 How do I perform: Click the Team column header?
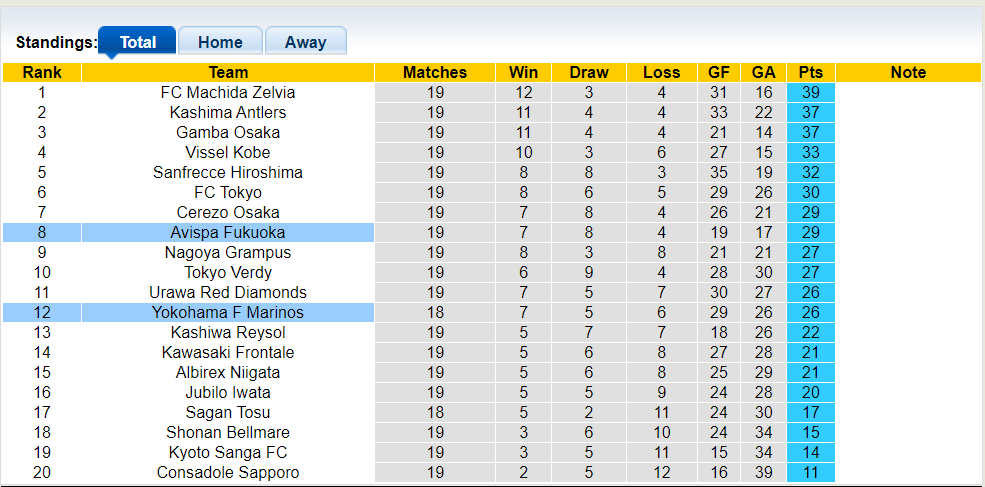point(228,72)
